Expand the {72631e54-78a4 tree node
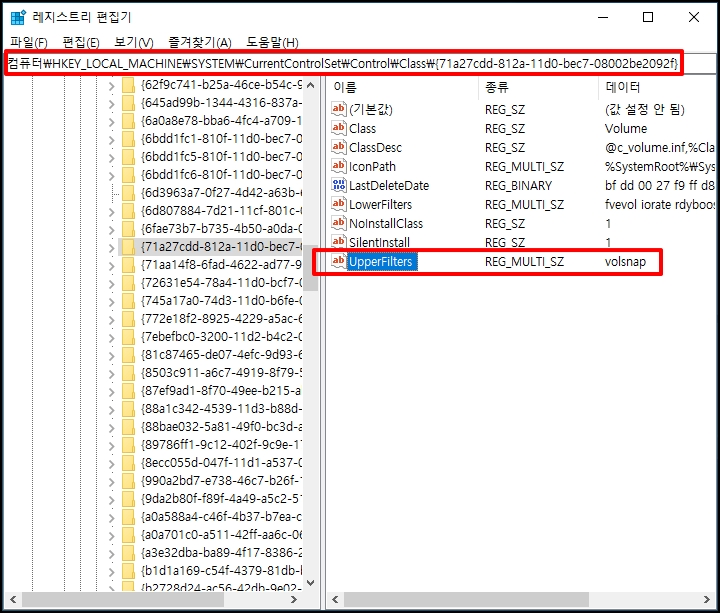This screenshot has height=613, width=720. tap(112, 284)
